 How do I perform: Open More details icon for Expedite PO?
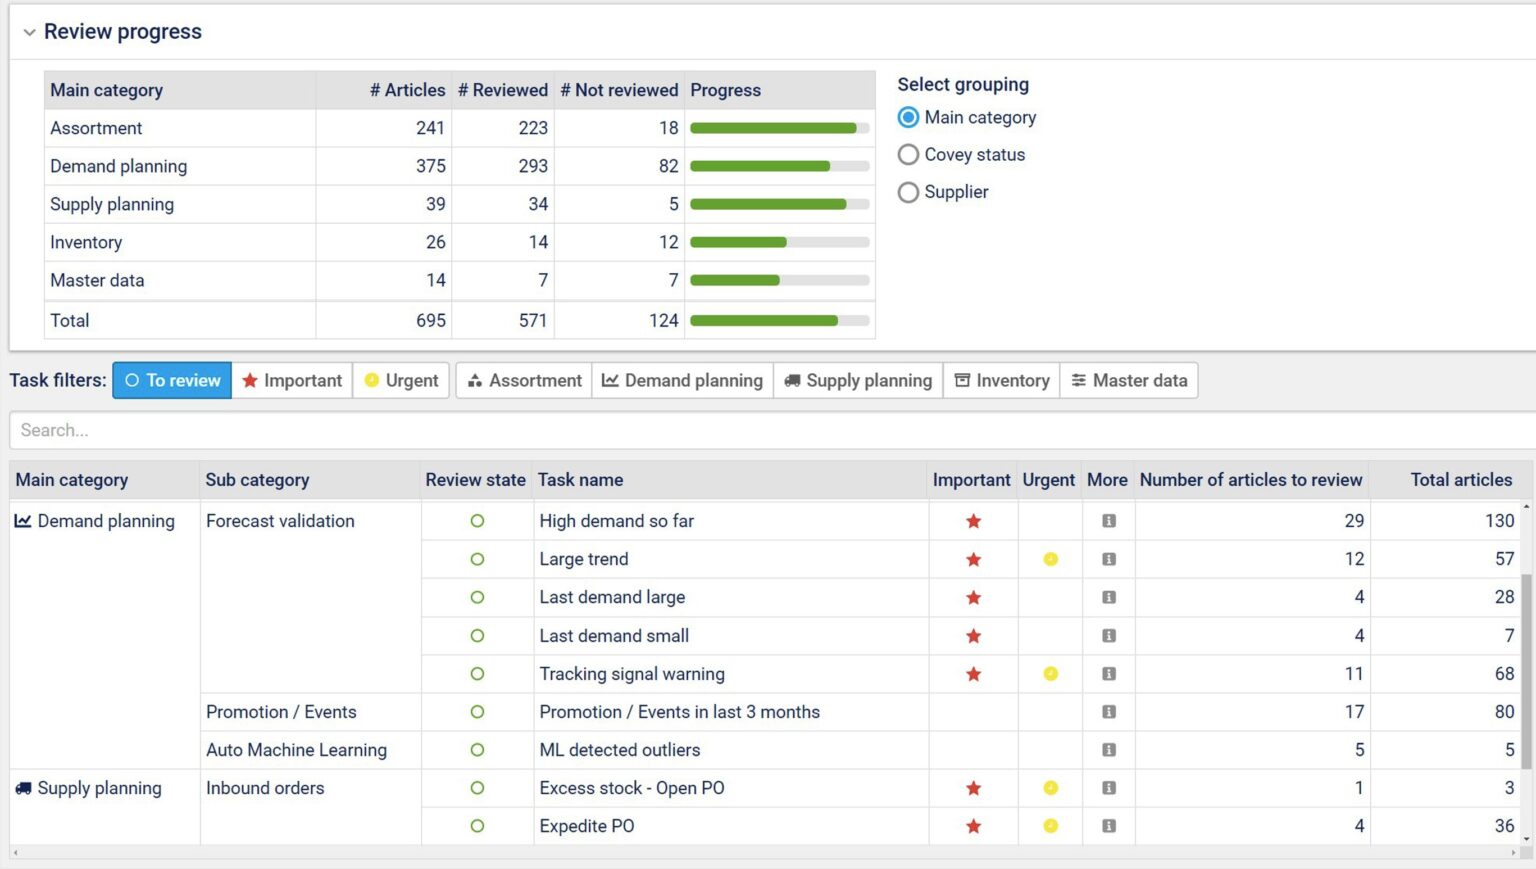(x=1108, y=826)
